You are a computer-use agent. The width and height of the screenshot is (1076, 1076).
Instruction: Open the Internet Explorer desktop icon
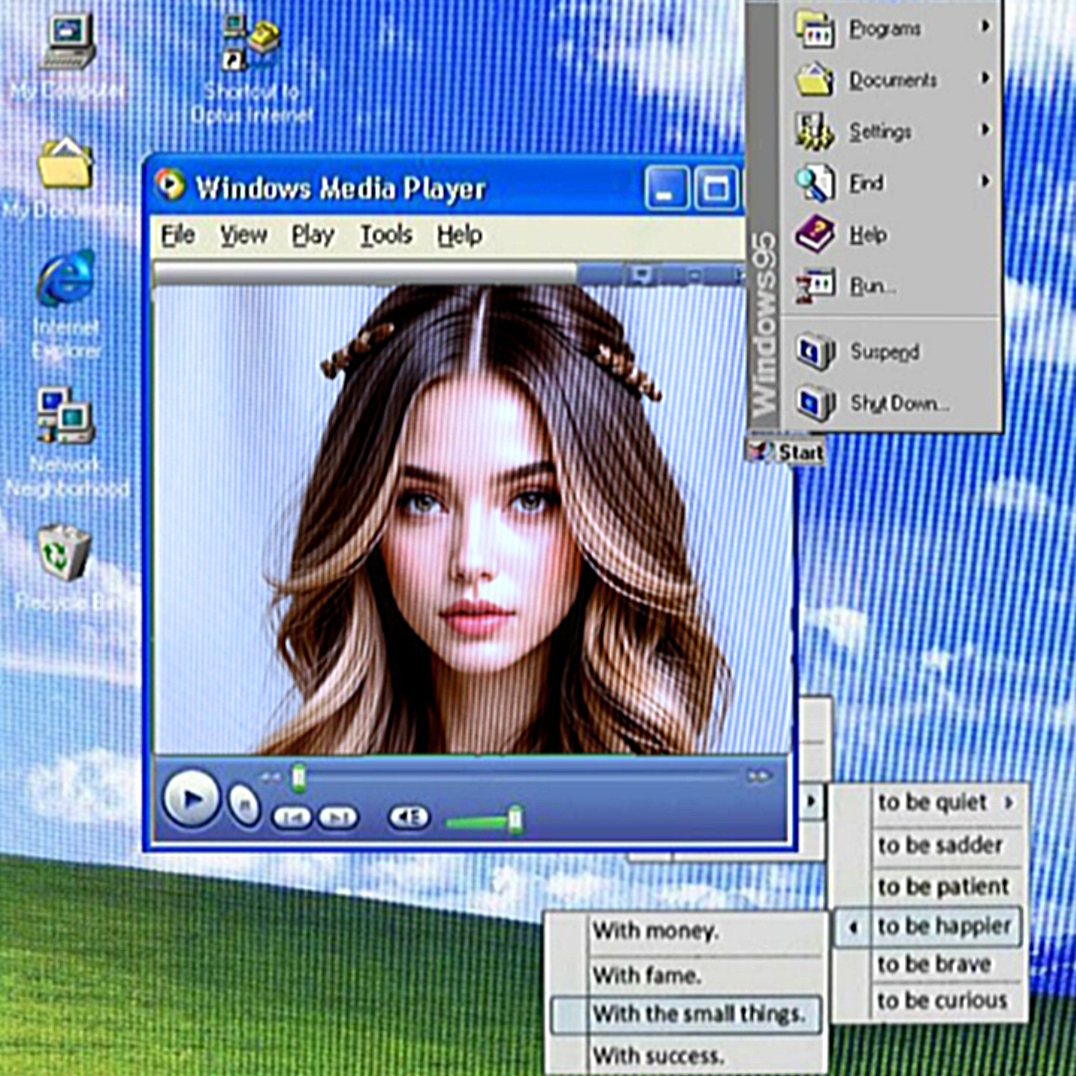[x=66, y=280]
